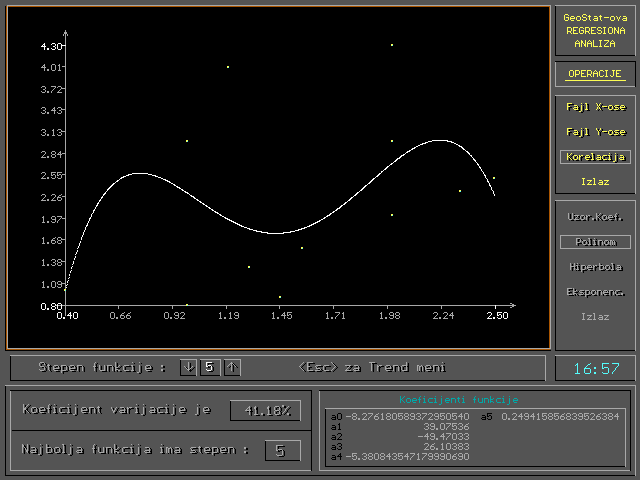Click Izlaz below Eksponenc.
640x480 pixels.
tap(595, 317)
